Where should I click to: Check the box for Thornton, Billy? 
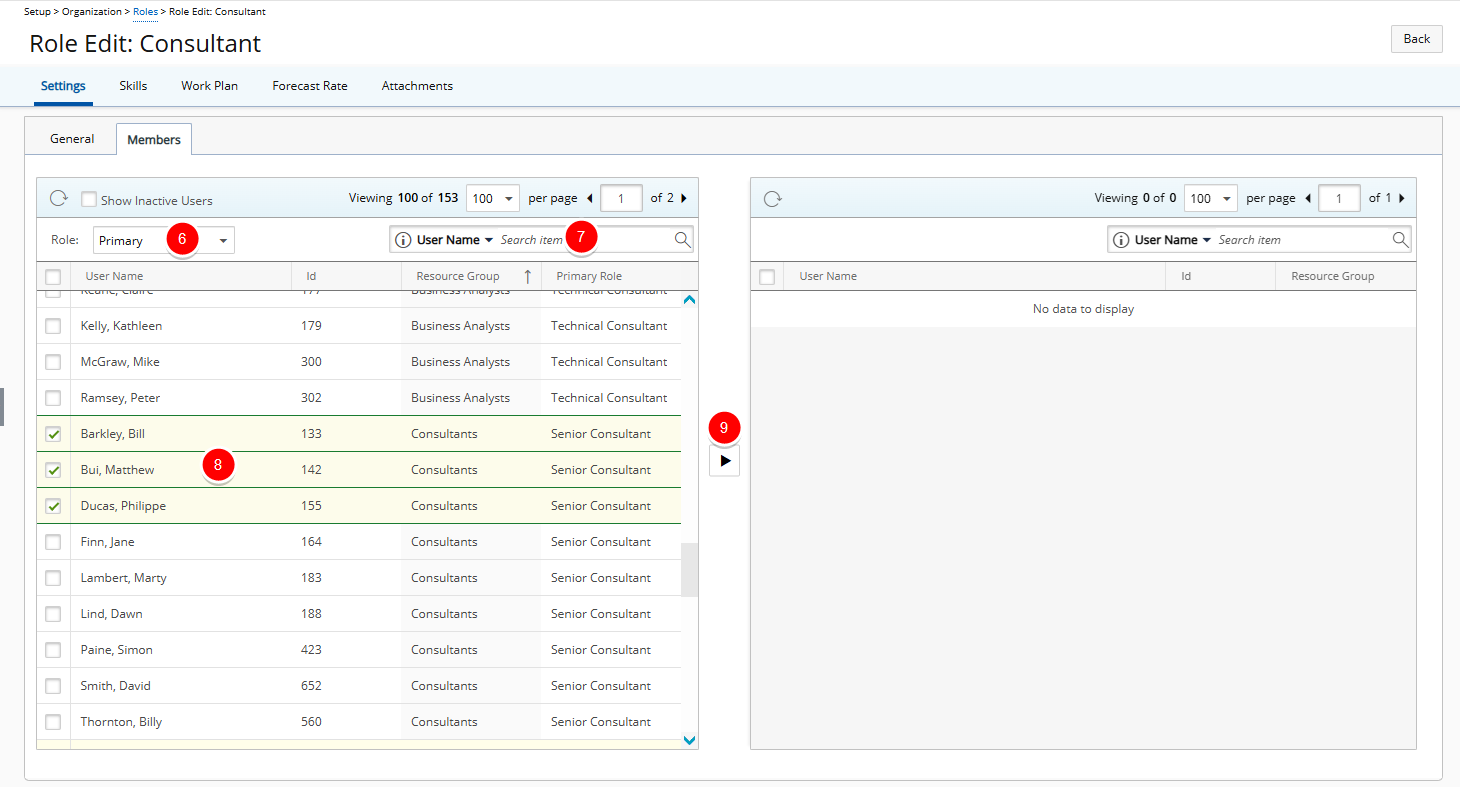click(x=53, y=722)
